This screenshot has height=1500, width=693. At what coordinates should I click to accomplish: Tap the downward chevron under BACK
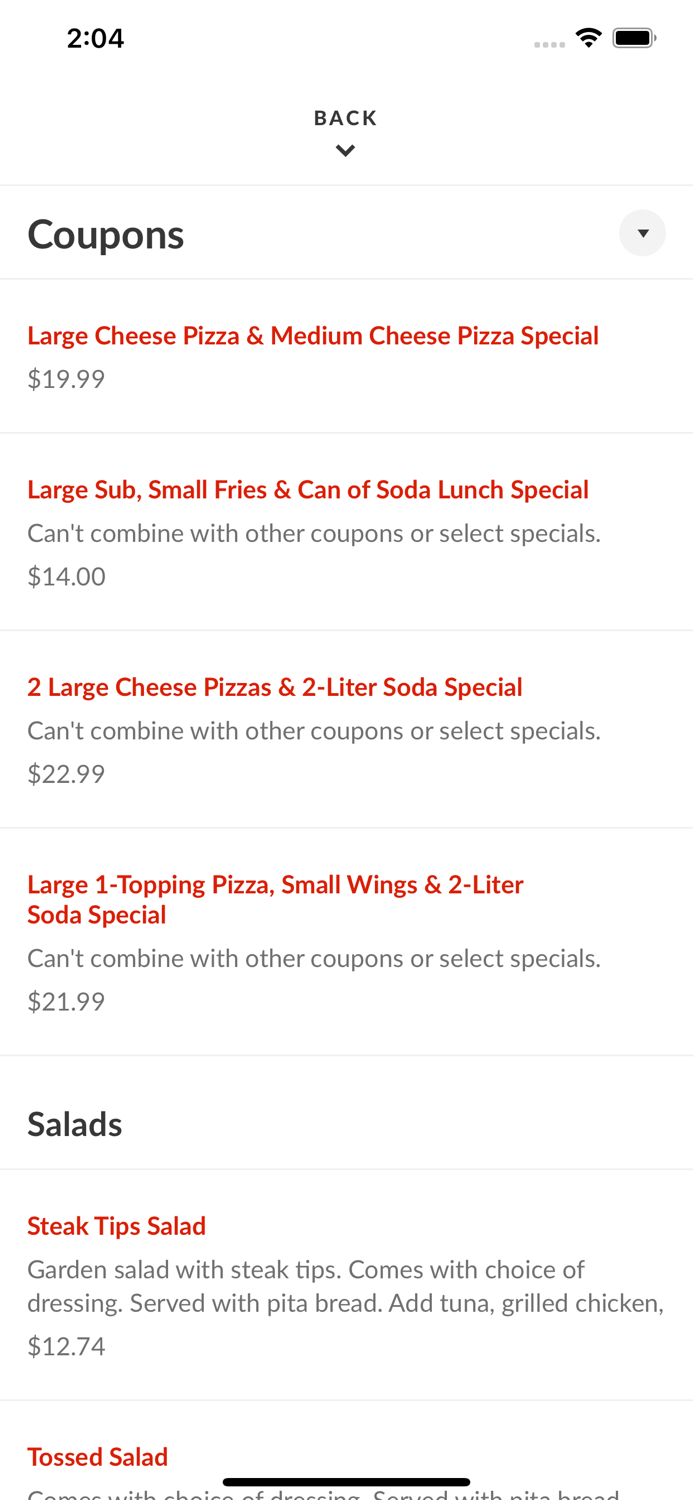pos(346,149)
